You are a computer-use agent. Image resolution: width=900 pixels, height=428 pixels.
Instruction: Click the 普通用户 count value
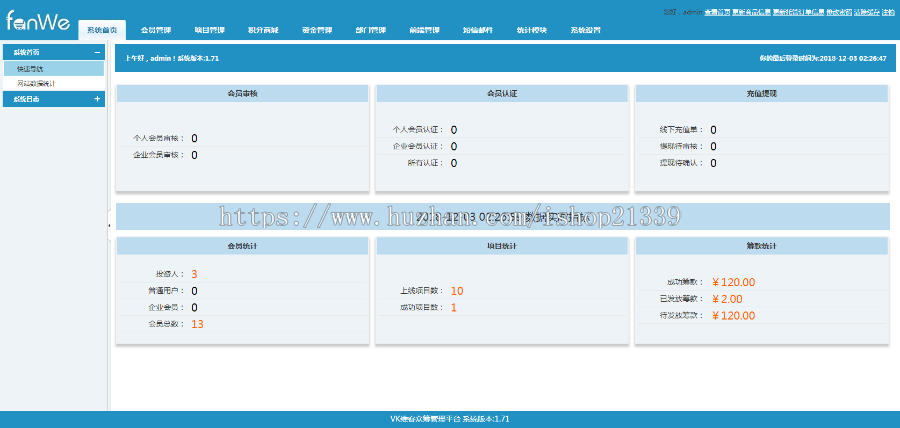195,291
